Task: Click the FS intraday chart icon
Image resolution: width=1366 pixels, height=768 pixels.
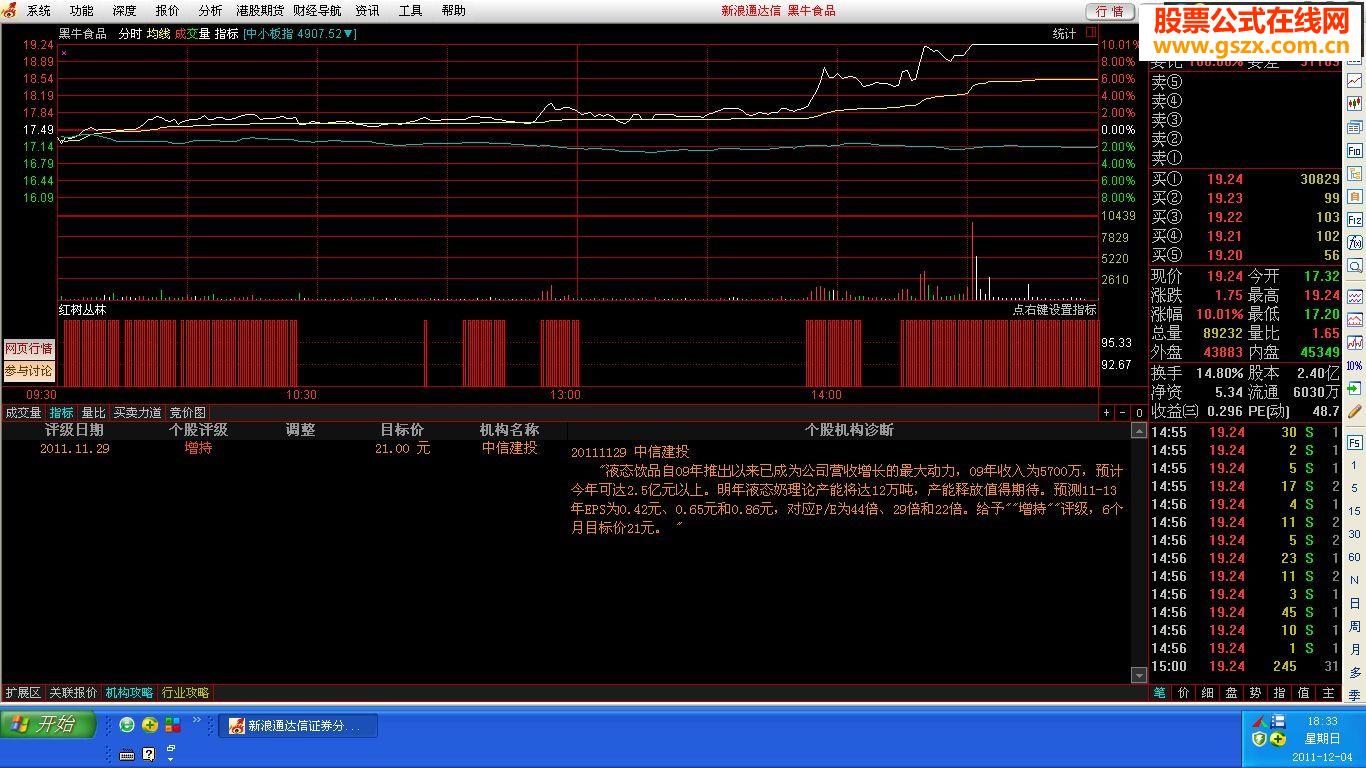Action: pyautogui.click(x=1355, y=441)
